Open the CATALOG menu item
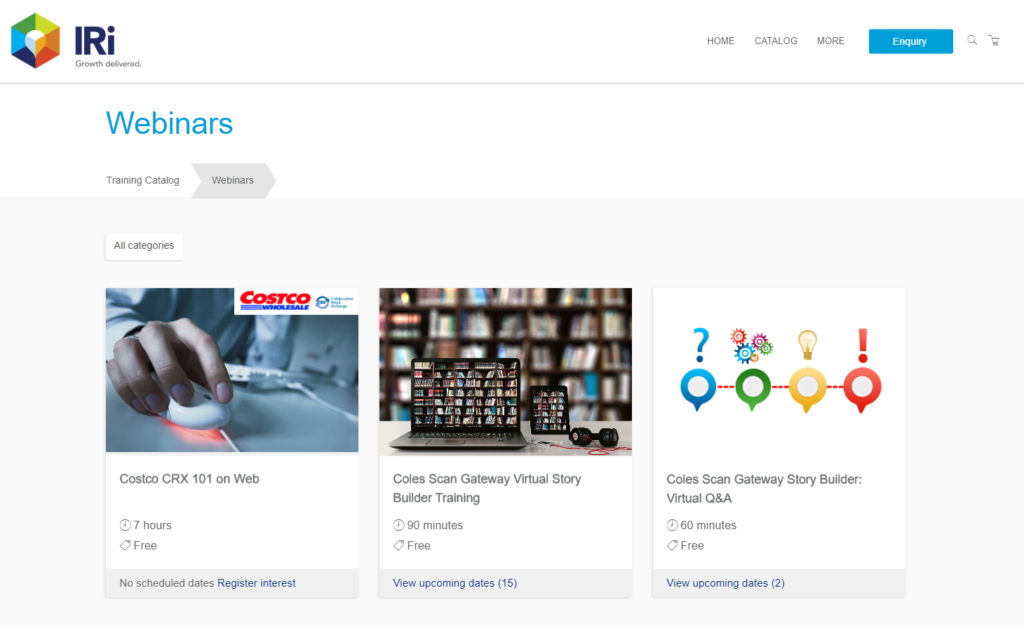The height and width of the screenshot is (628, 1024). 776,40
